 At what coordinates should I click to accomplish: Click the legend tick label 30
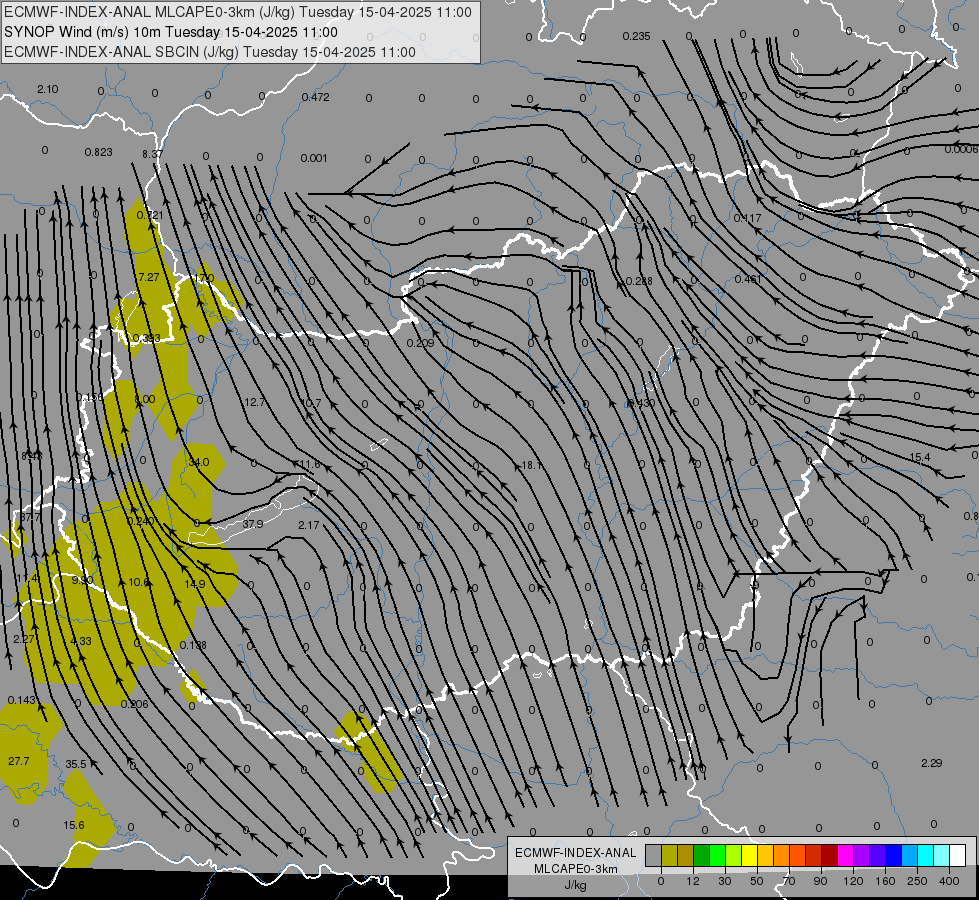tap(724, 881)
